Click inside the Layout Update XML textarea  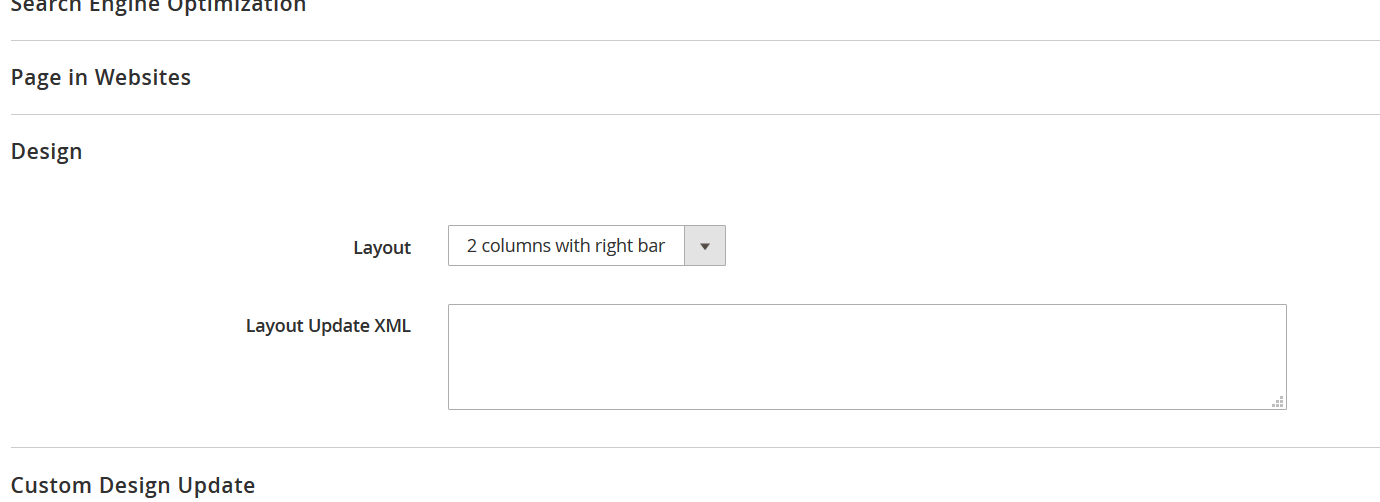(866, 356)
